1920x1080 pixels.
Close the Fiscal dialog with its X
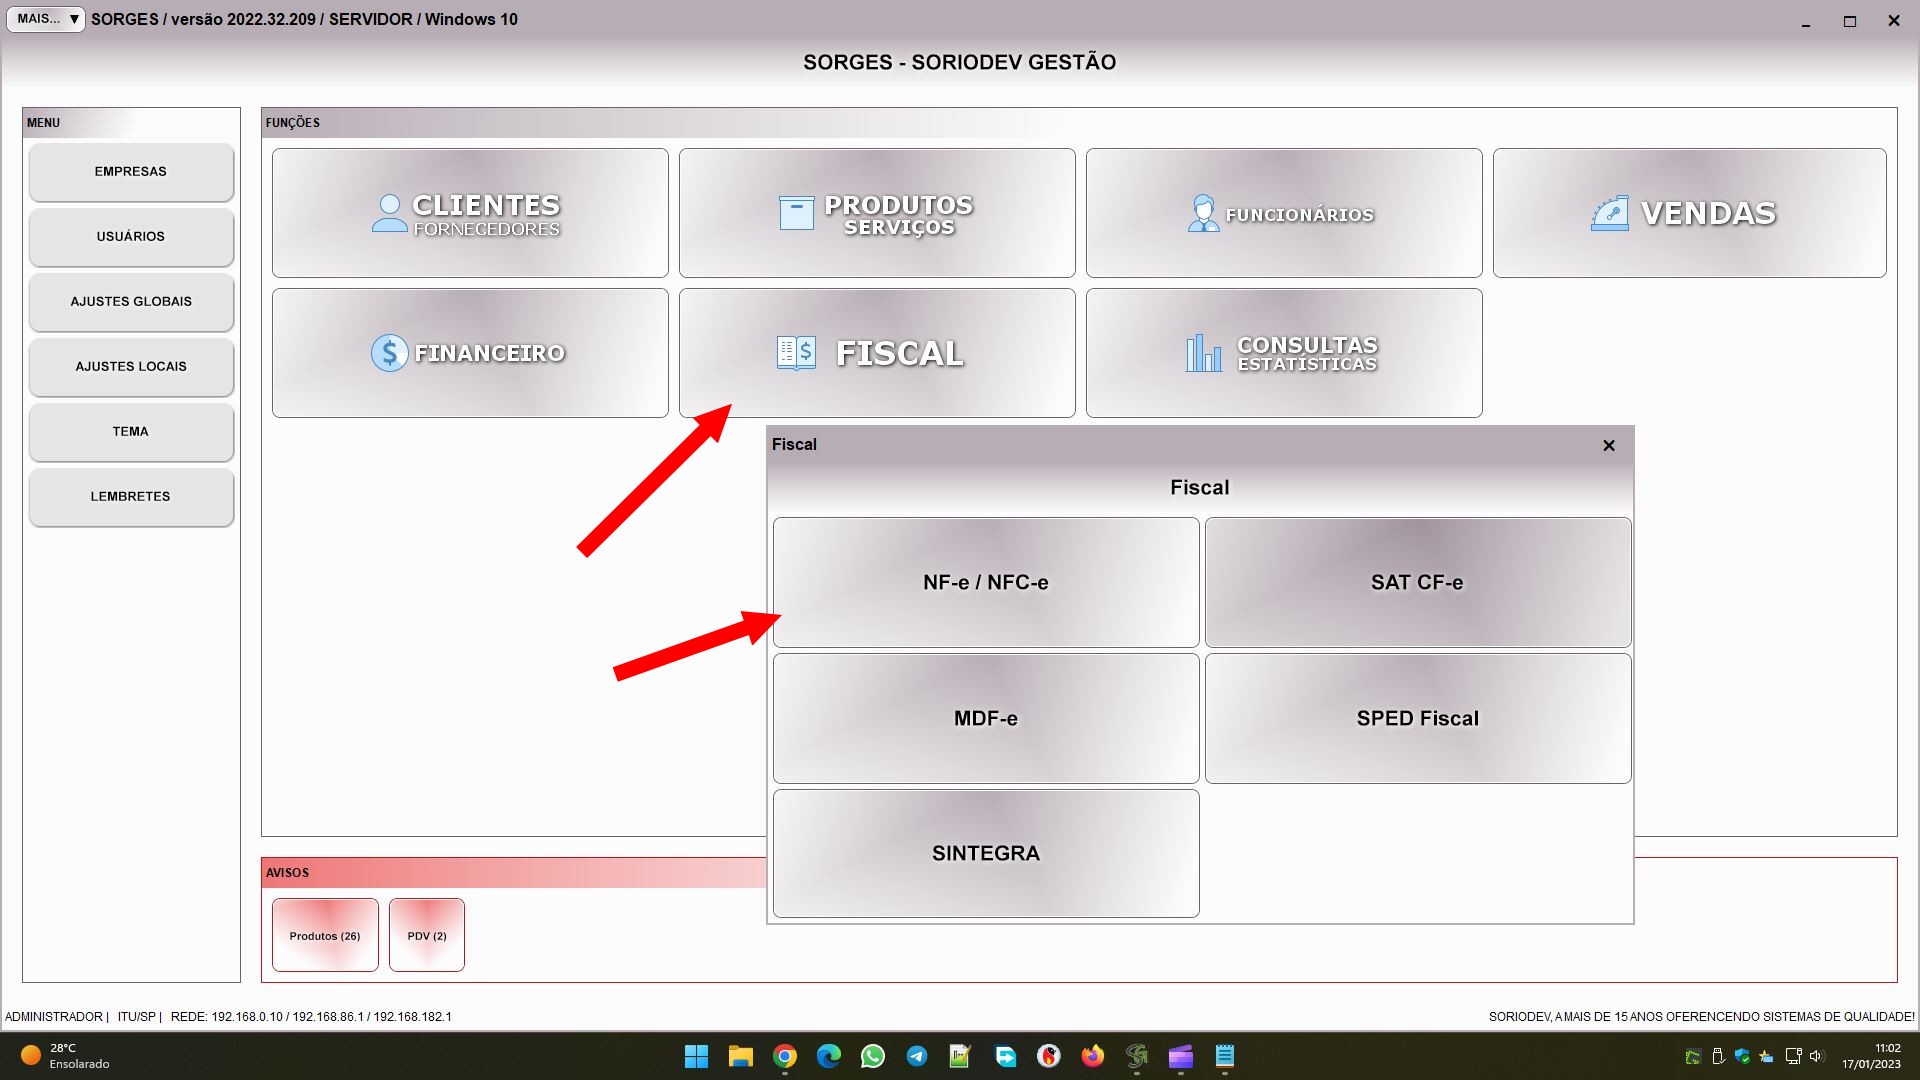tap(1609, 445)
